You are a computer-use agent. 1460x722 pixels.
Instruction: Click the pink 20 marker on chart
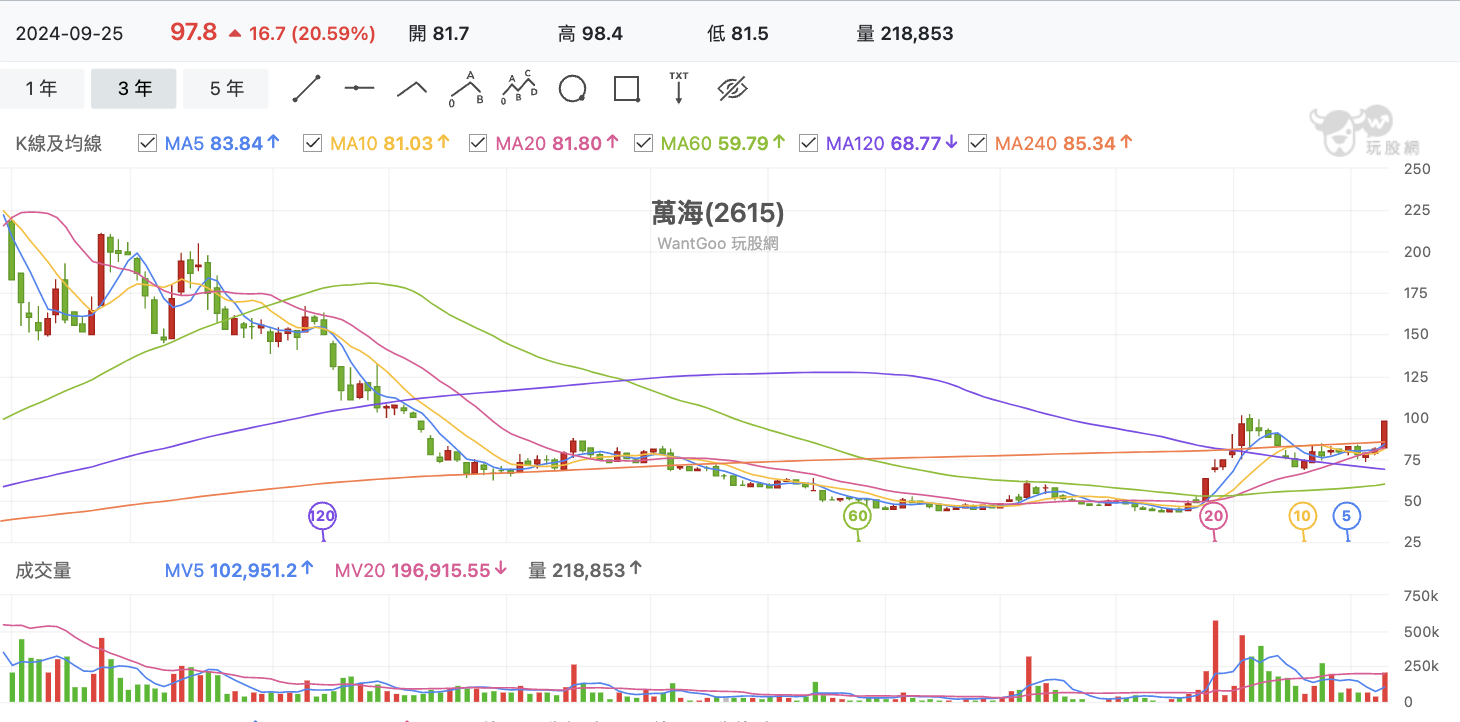tap(1214, 517)
